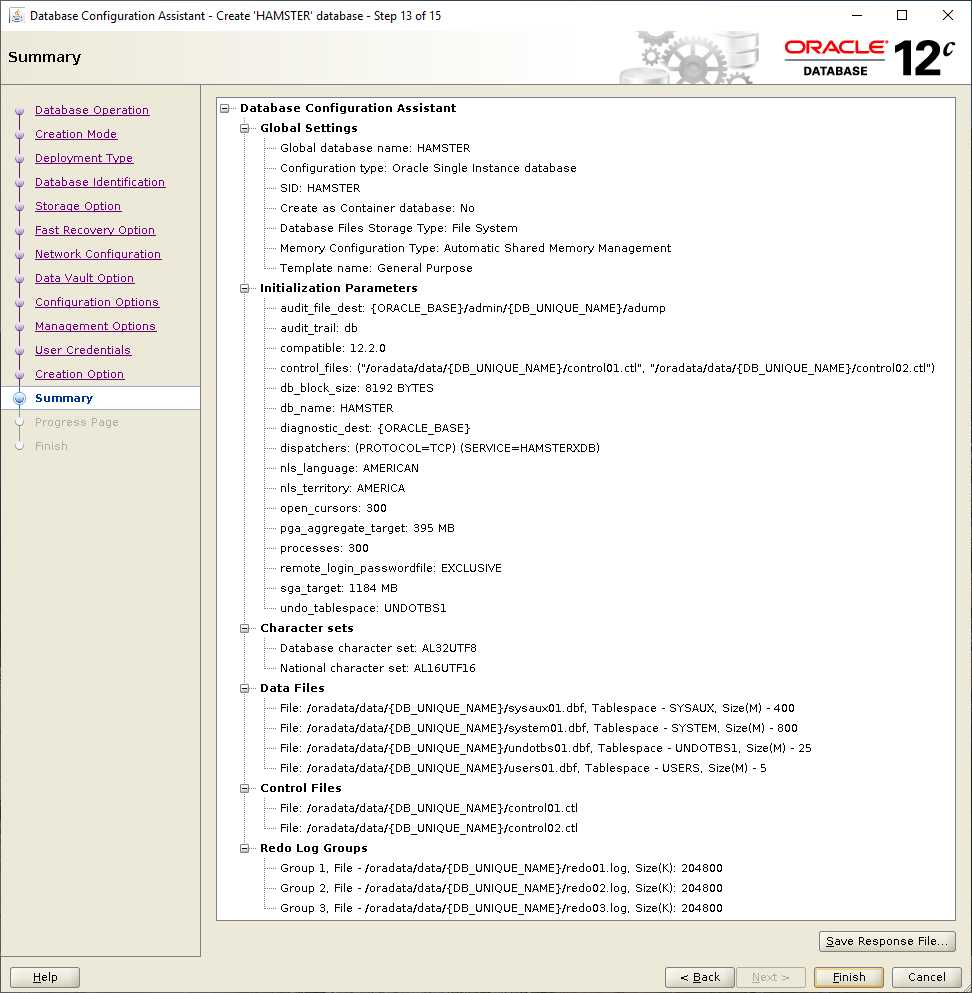Click Finish to create the database
This screenshot has height=993, width=972.
(849, 977)
